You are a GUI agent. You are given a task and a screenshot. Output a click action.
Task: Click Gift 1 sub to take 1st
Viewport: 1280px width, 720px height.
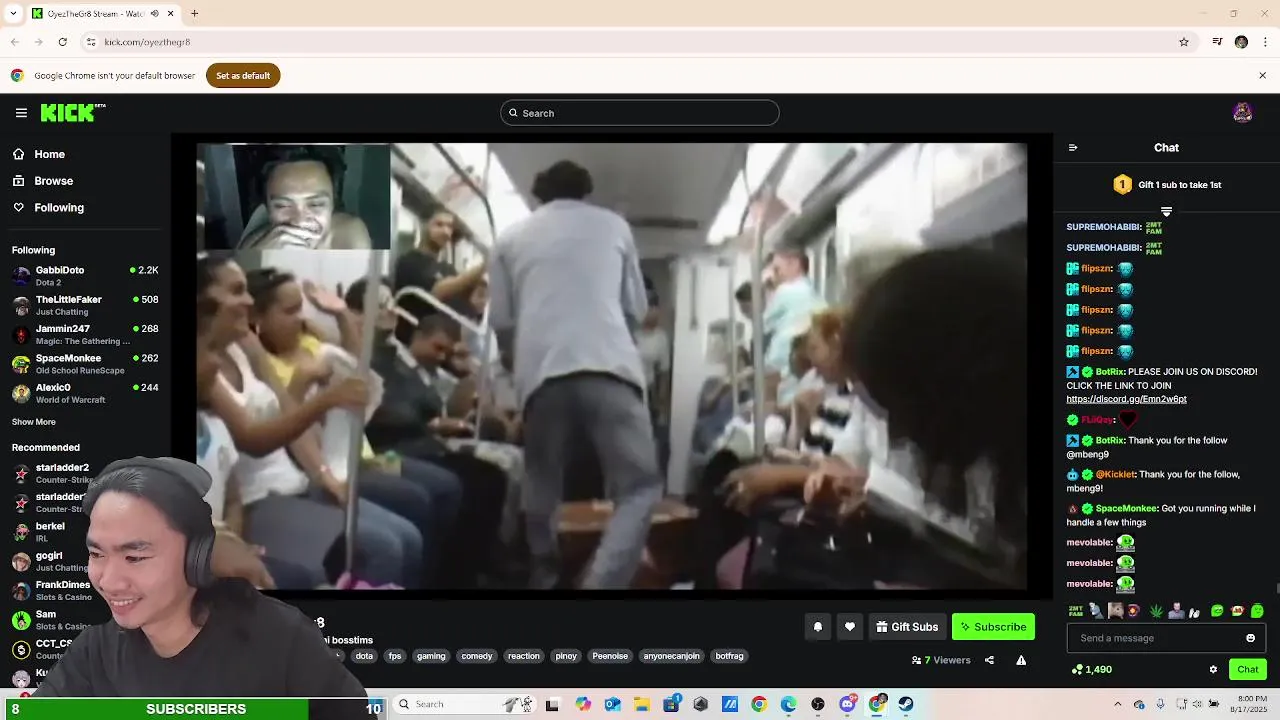[1167, 185]
